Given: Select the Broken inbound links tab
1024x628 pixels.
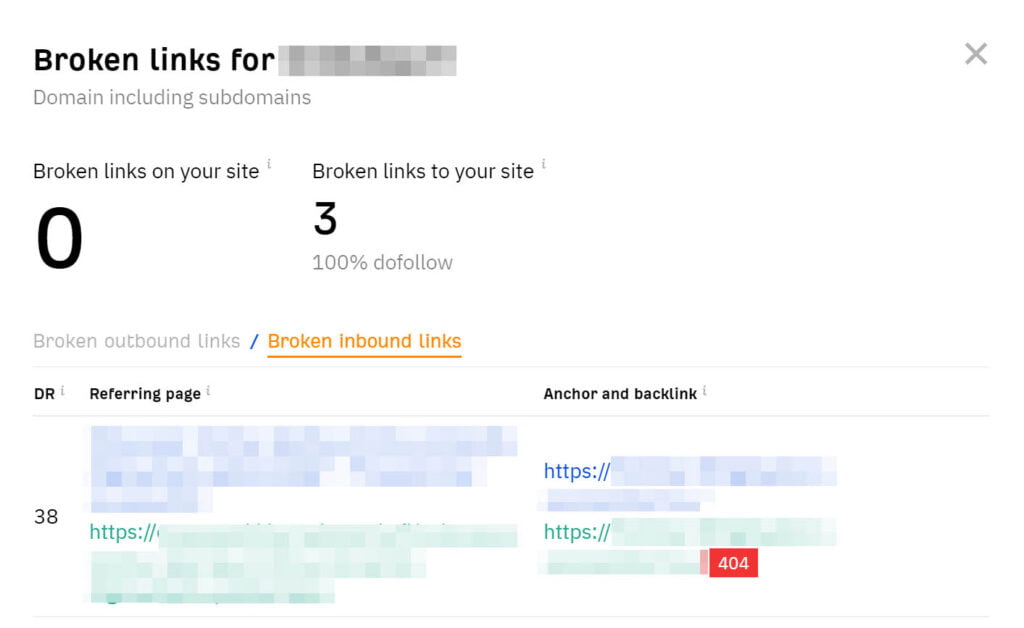Looking at the screenshot, I should [x=364, y=341].
